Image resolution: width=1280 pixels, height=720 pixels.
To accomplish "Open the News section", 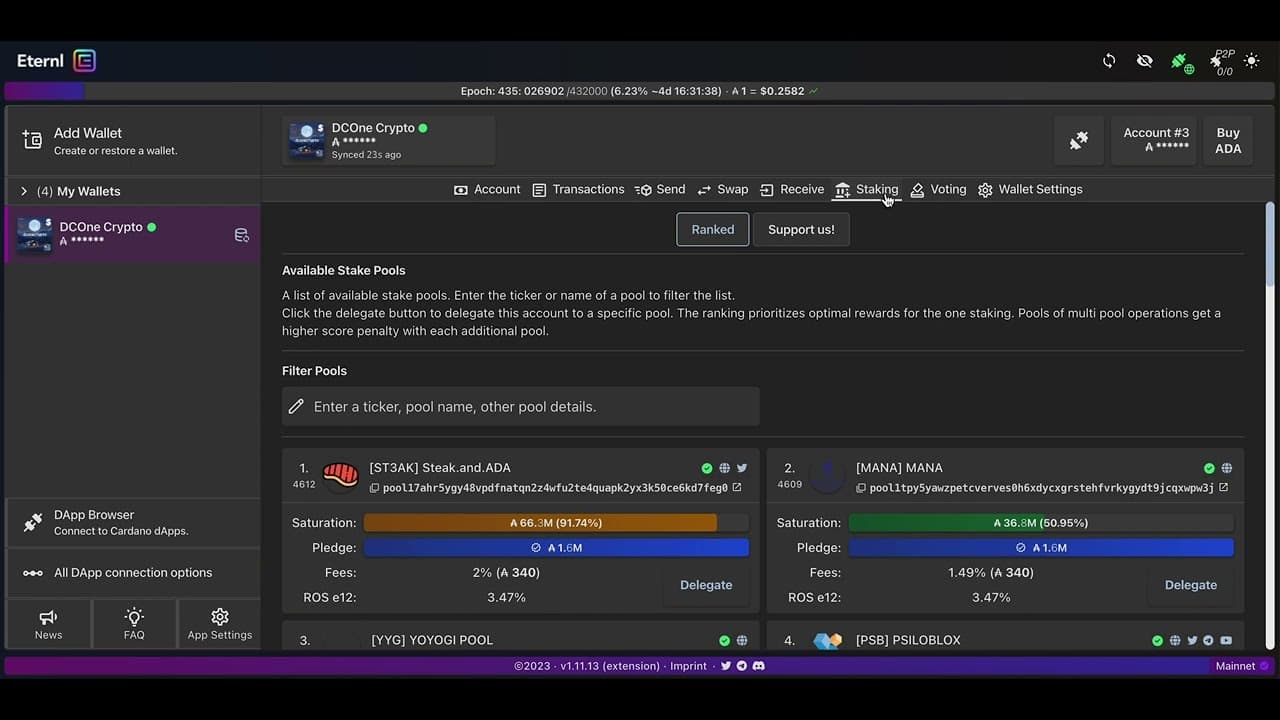I will click(48, 624).
